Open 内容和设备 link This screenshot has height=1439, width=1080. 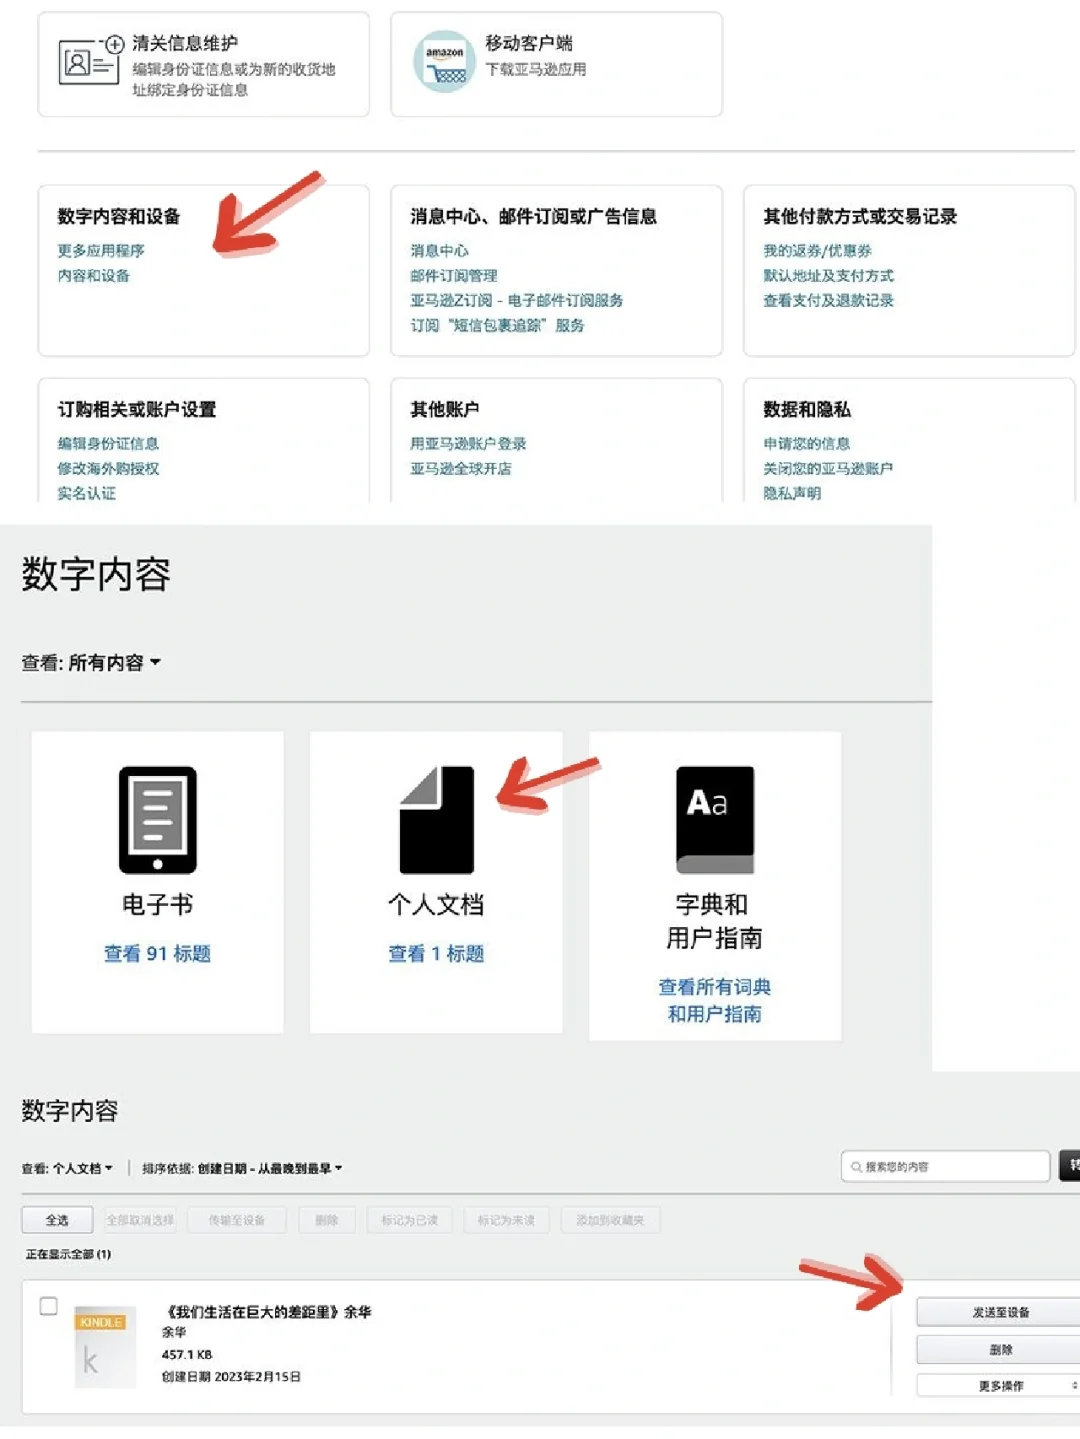click(93, 275)
